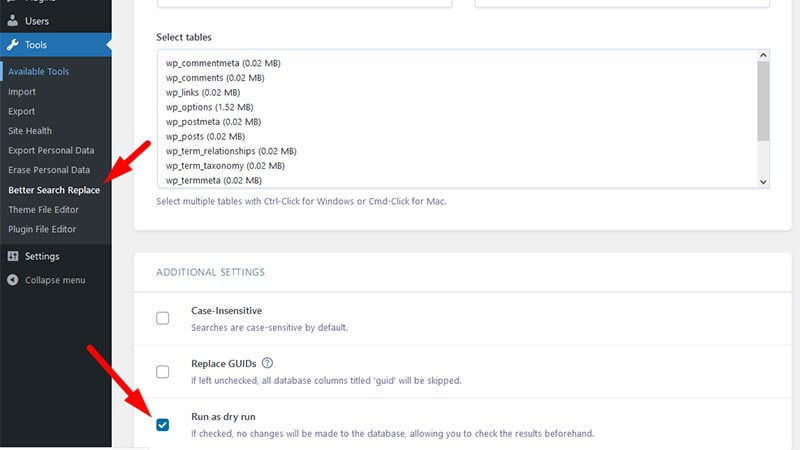800x450 pixels.
Task: Select the wp_termmeta (0.02 MB) table
Action: (x=214, y=181)
